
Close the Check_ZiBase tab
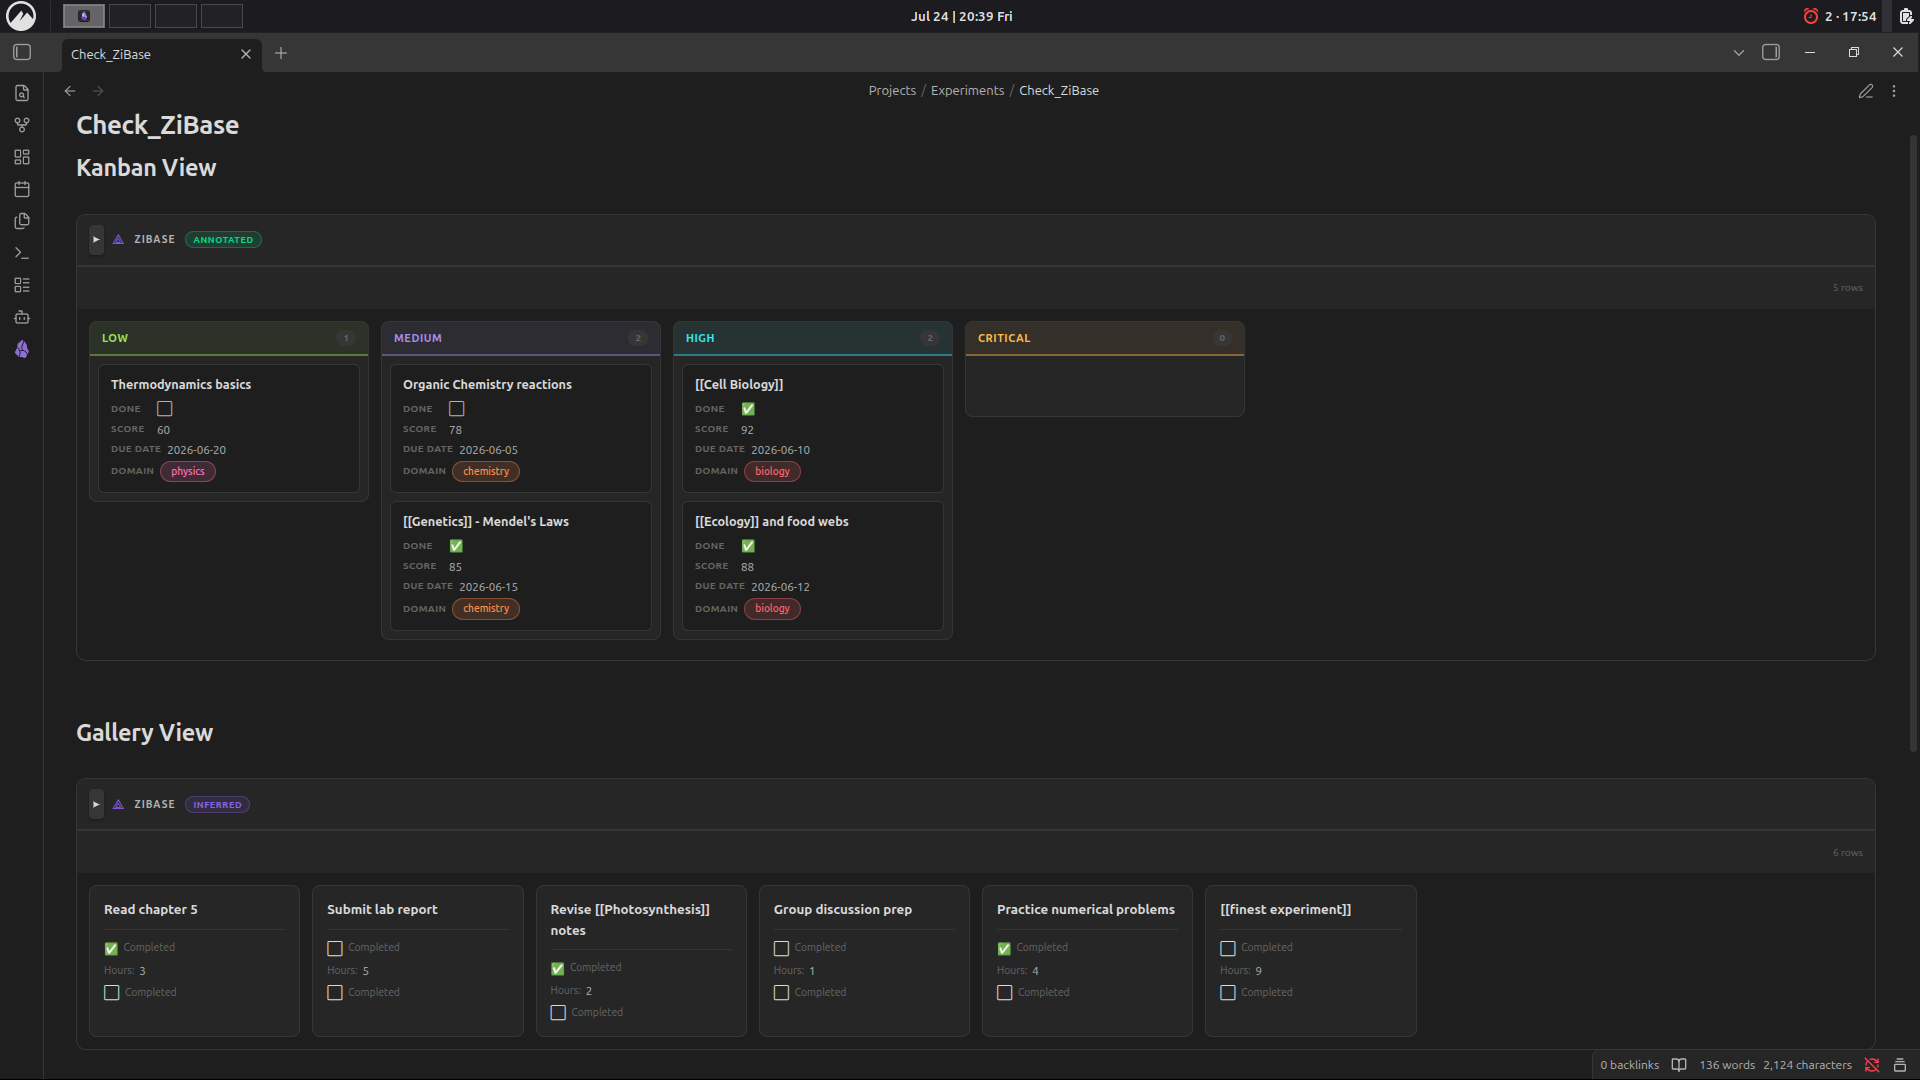246,54
